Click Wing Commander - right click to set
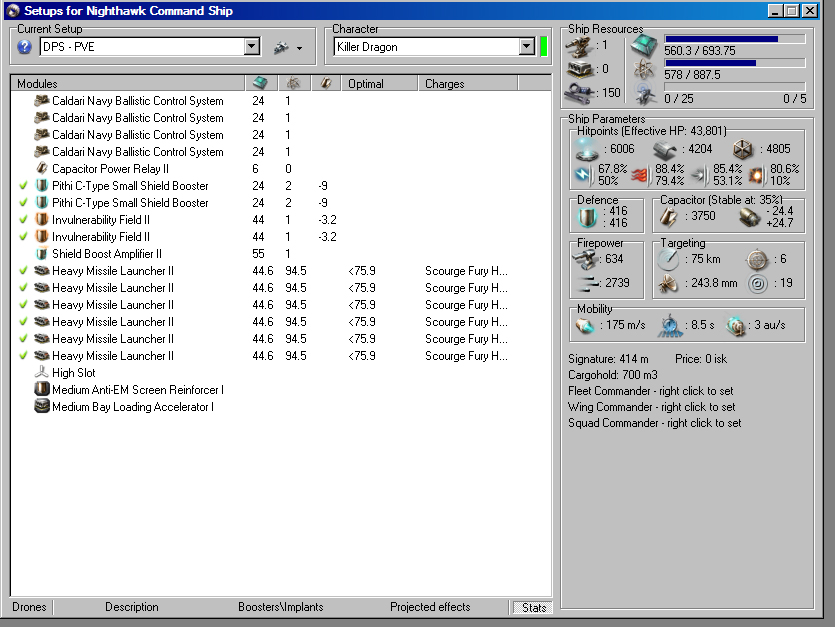The image size is (835, 627). tap(652, 407)
